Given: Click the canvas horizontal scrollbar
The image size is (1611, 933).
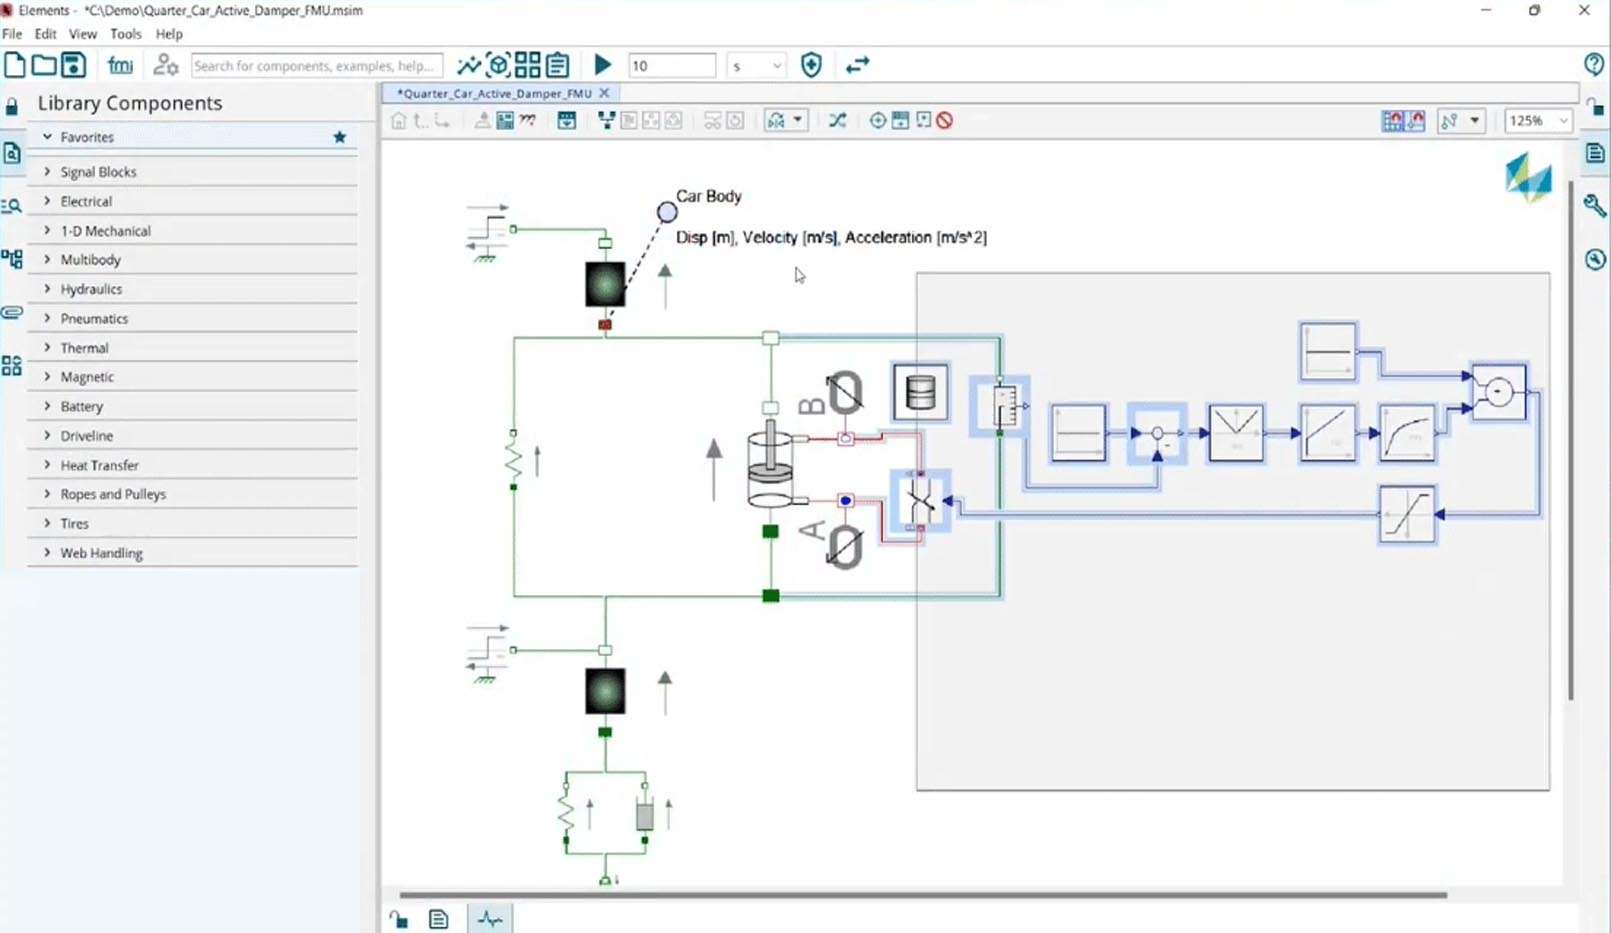Looking at the screenshot, I should tap(920, 895).
